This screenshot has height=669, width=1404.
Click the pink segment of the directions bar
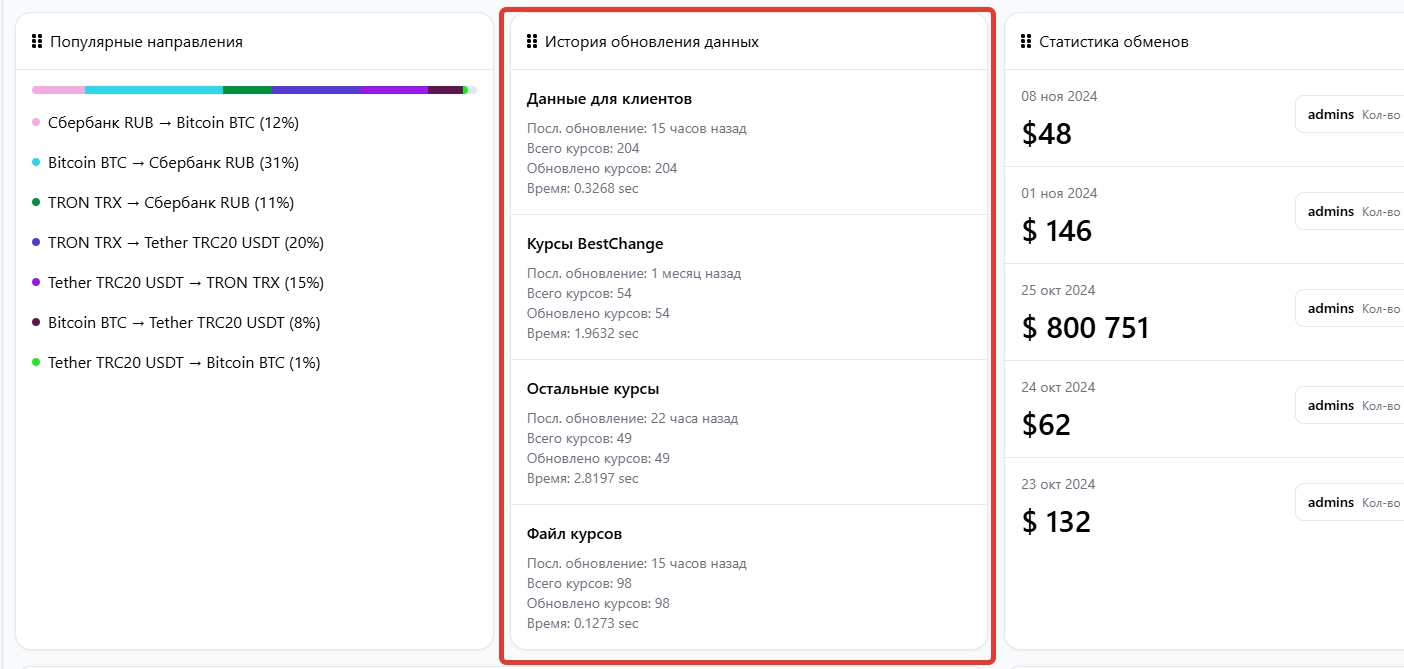point(58,90)
